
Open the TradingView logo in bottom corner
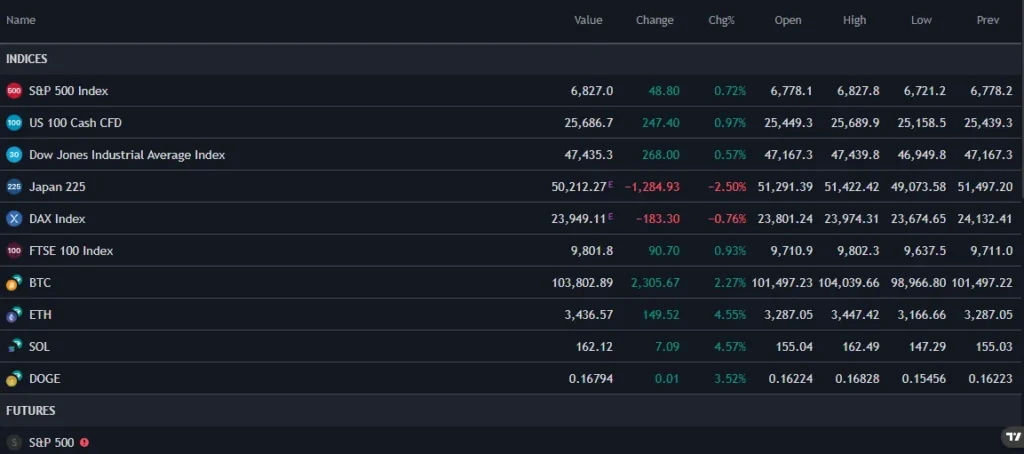1011,437
